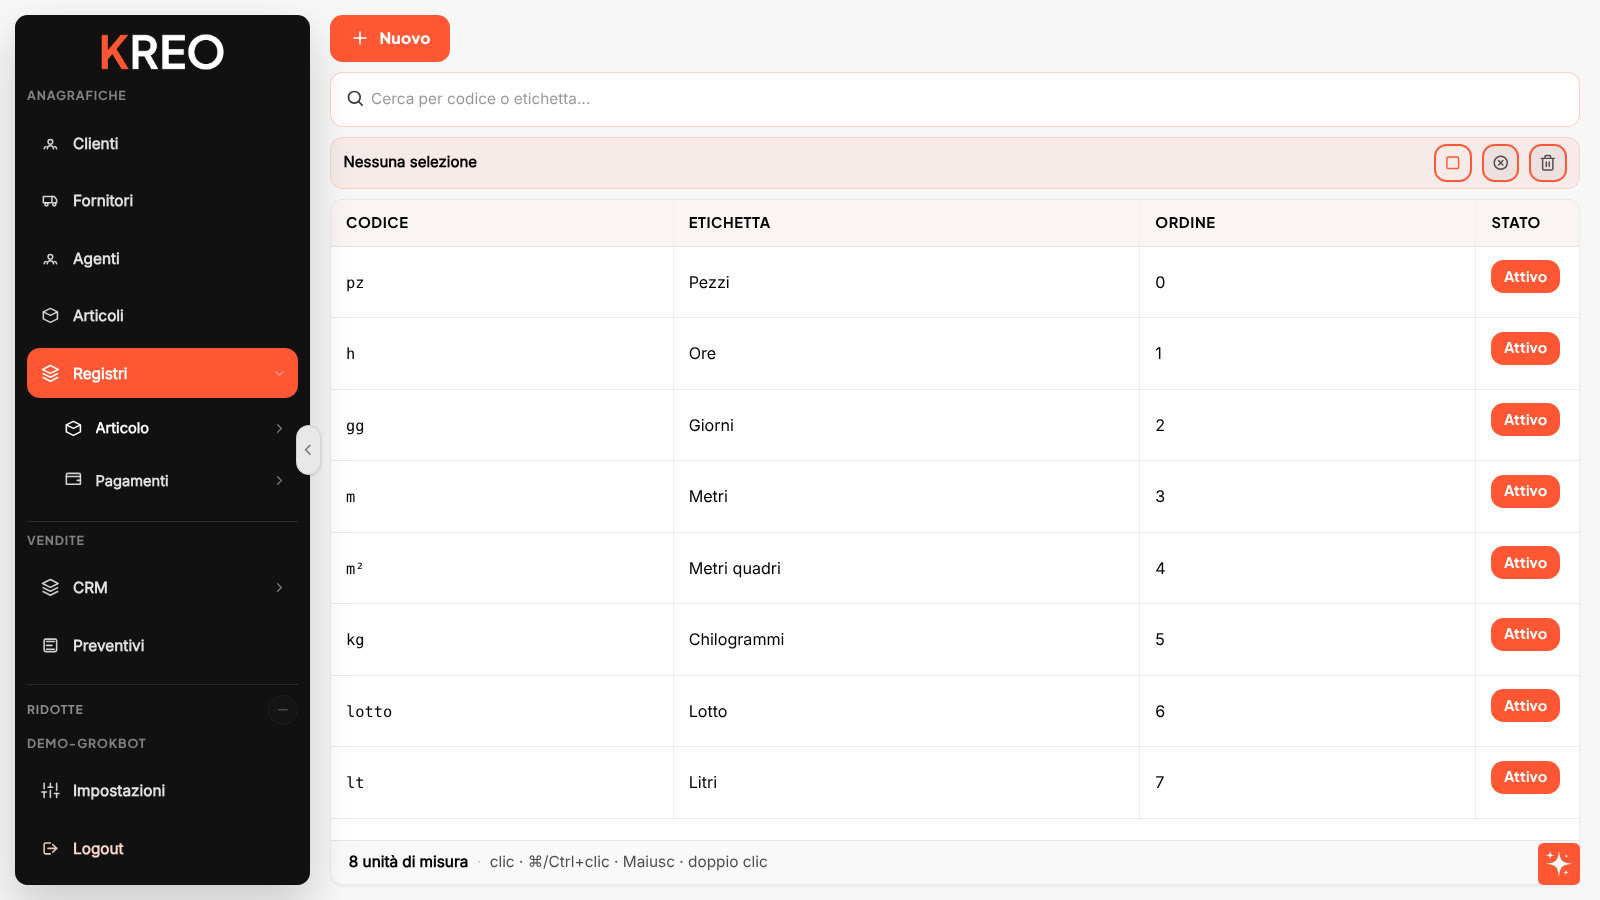The width and height of the screenshot is (1600, 900).
Task: Click the clear selection circle-x icon
Action: click(1500, 163)
